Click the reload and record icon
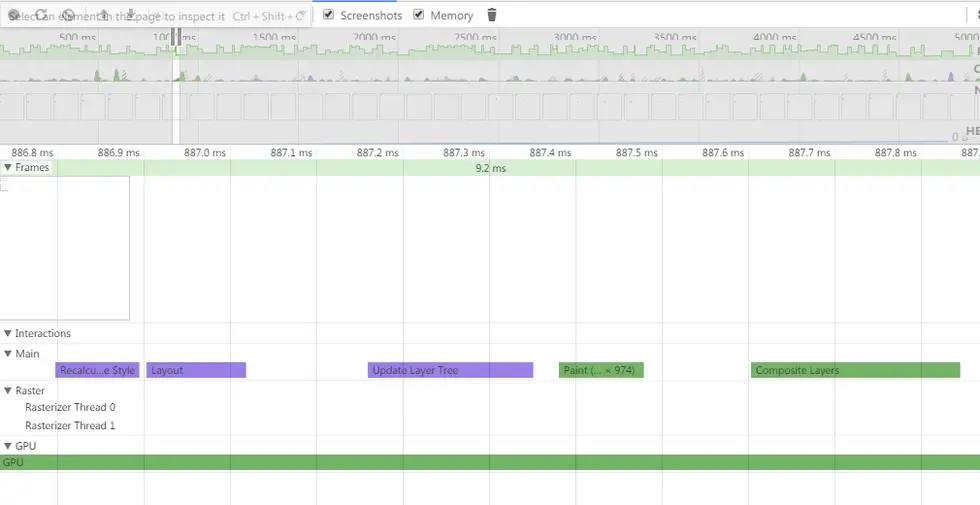This screenshot has height=505, width=980. click(x=41, y=15)
